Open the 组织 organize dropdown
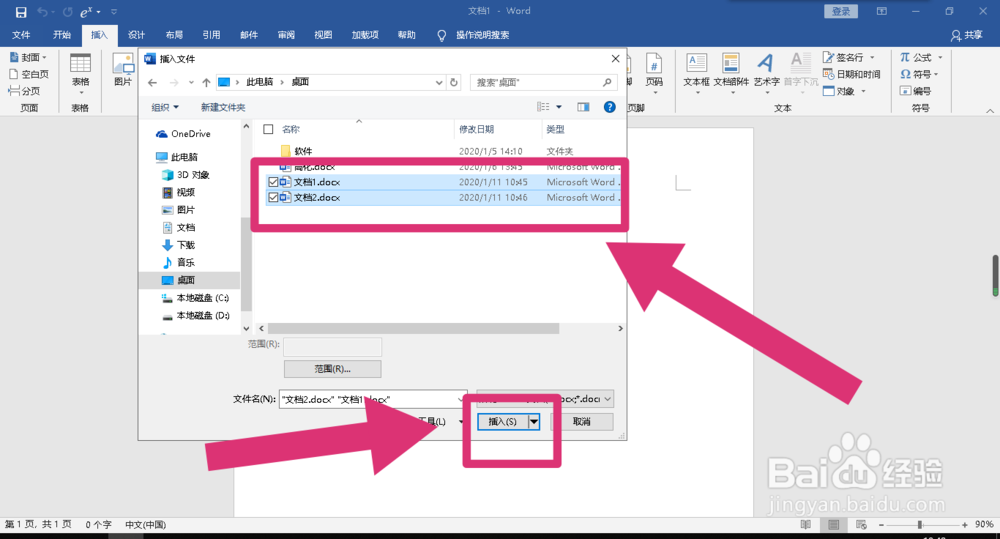The height and width of the screenshot is (539, 1000). 165,107
